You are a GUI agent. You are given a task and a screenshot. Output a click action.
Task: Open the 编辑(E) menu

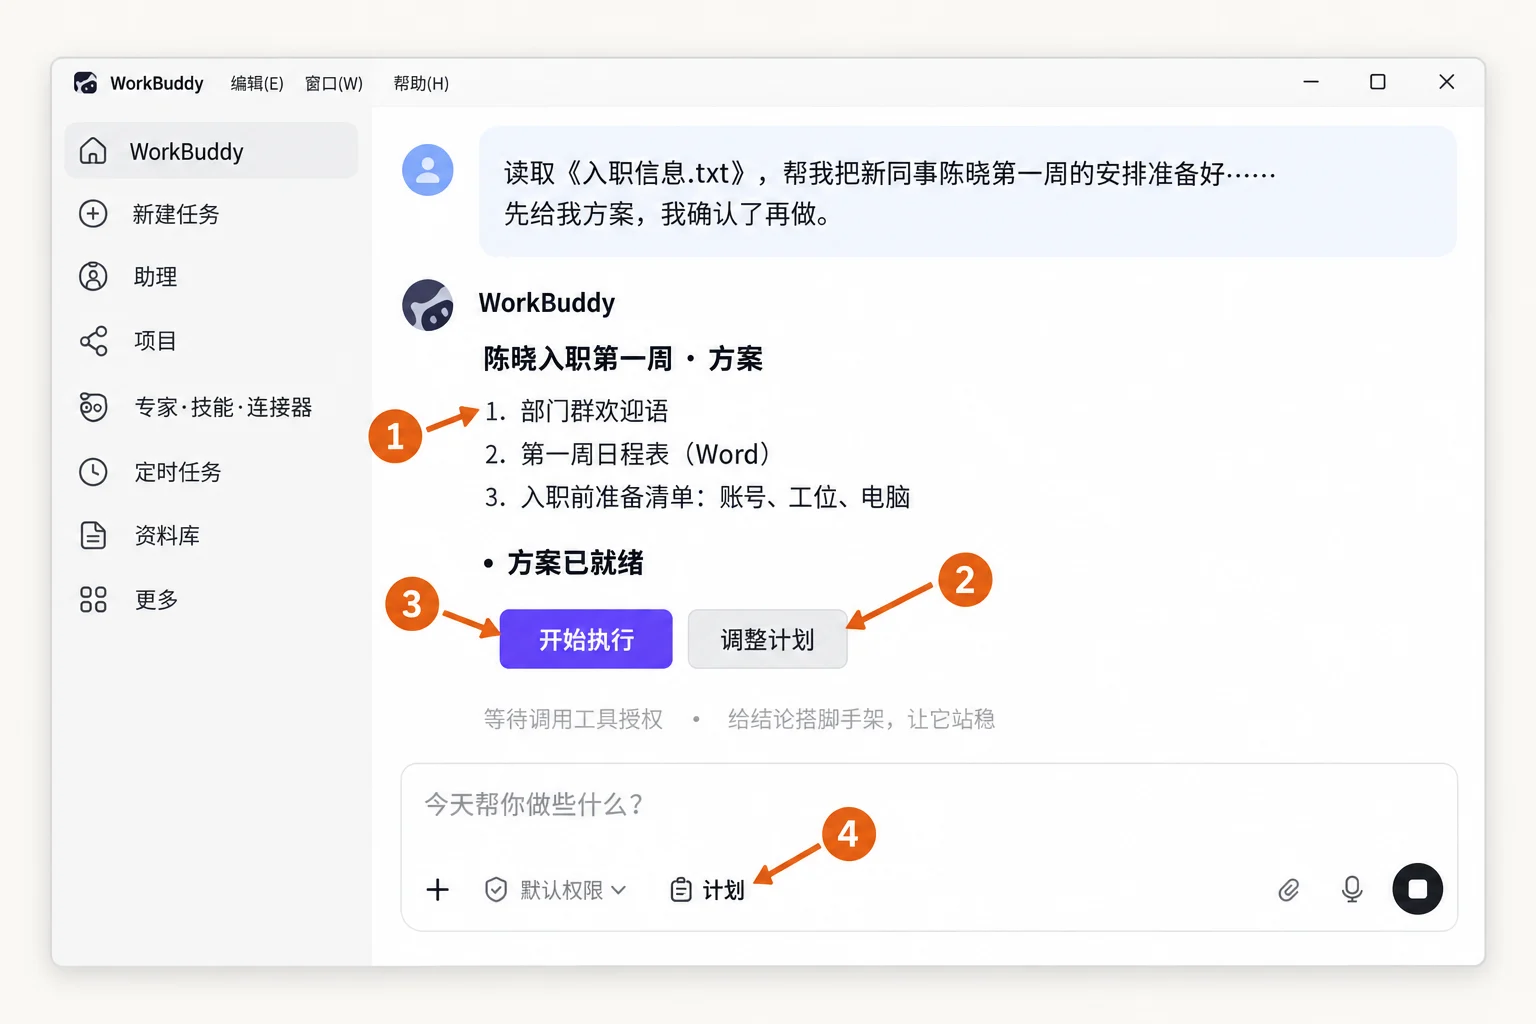tap(257, 84)
